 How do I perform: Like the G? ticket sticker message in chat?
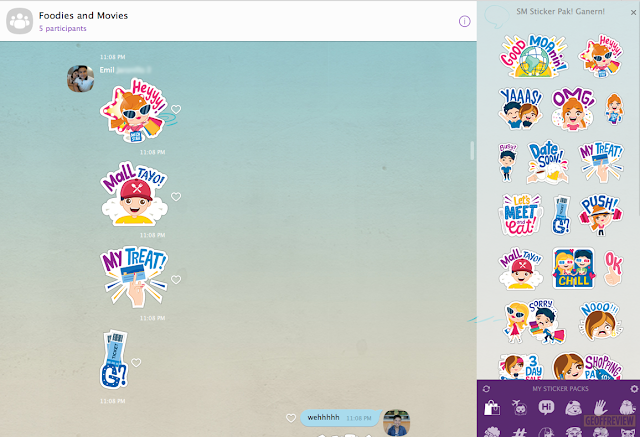click(136, 362)
